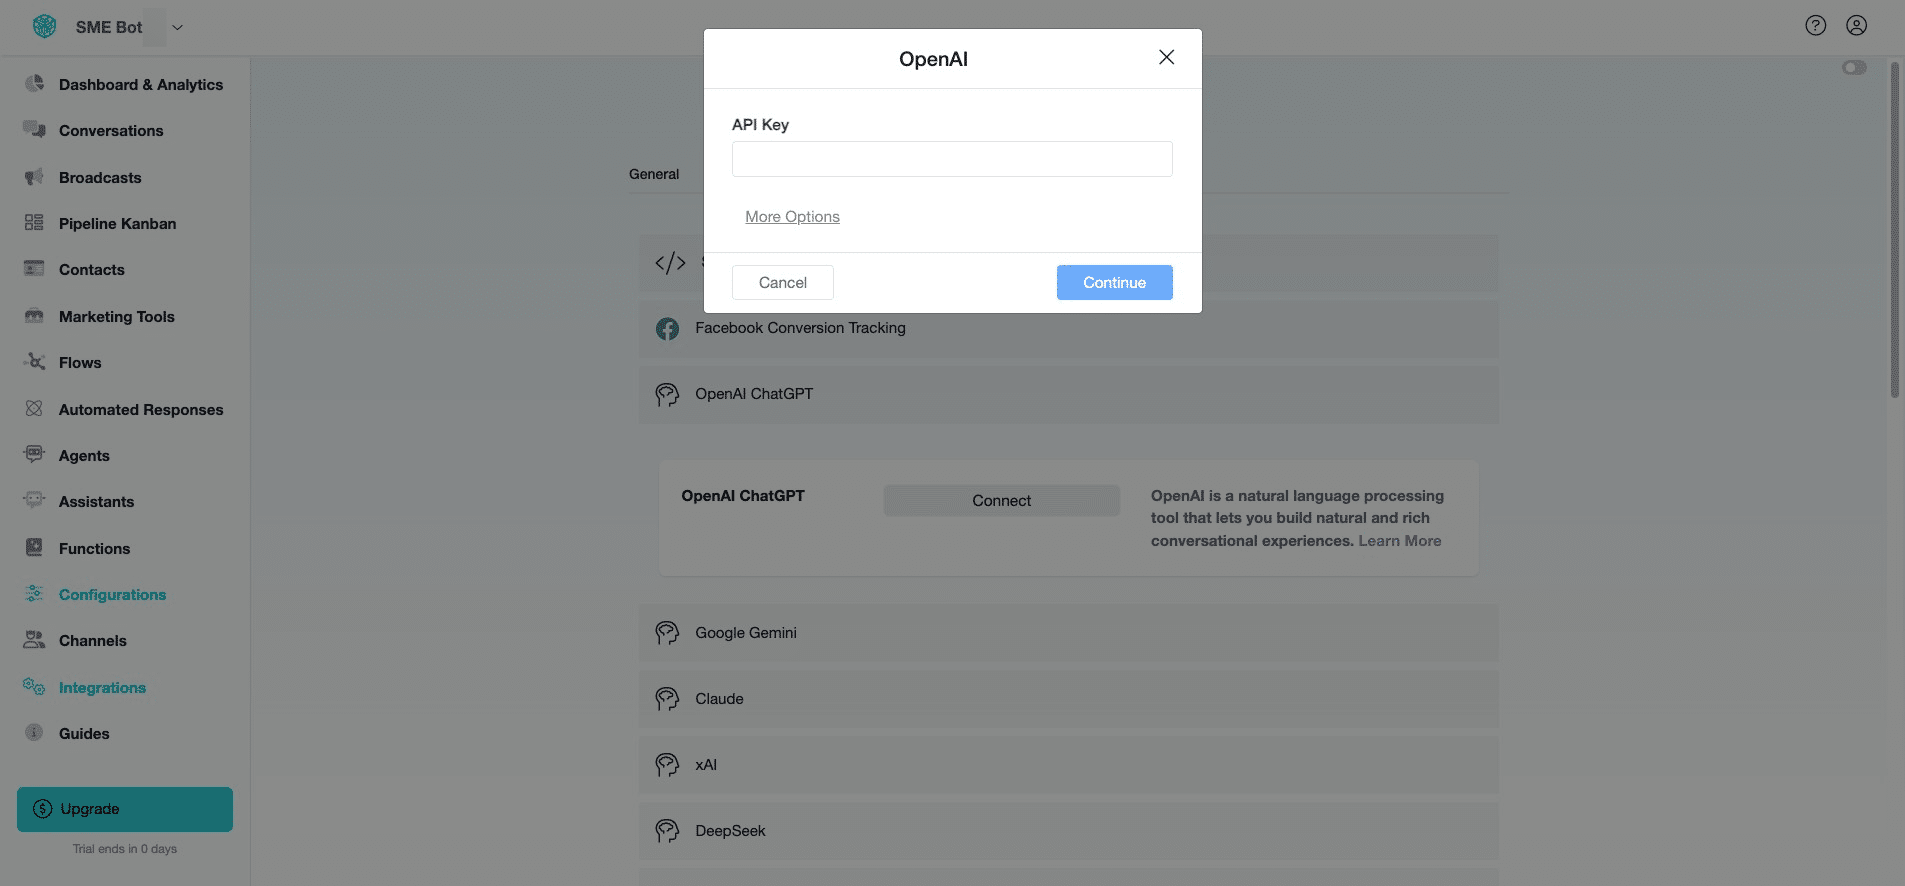Viewport: 1905px width, 886px height.
Task: Go to Conversations section
Action: coord(111,131)
